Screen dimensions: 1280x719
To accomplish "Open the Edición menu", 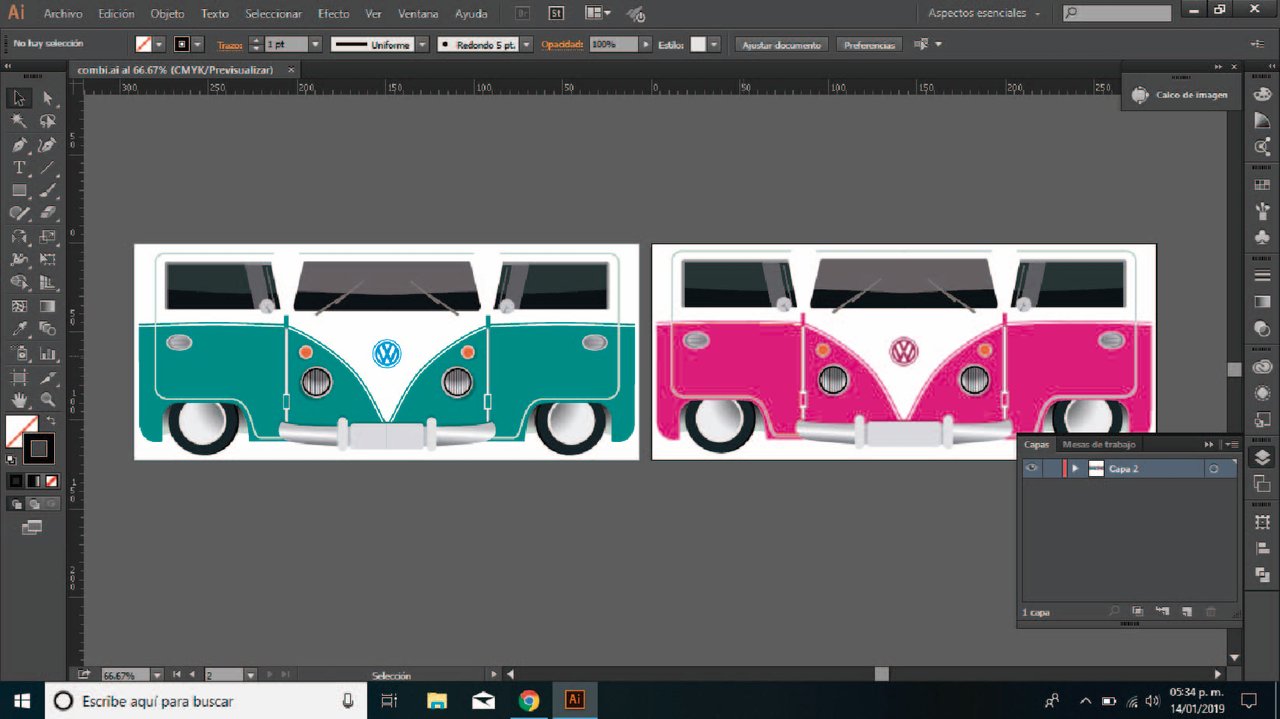I will click(116, 14).
